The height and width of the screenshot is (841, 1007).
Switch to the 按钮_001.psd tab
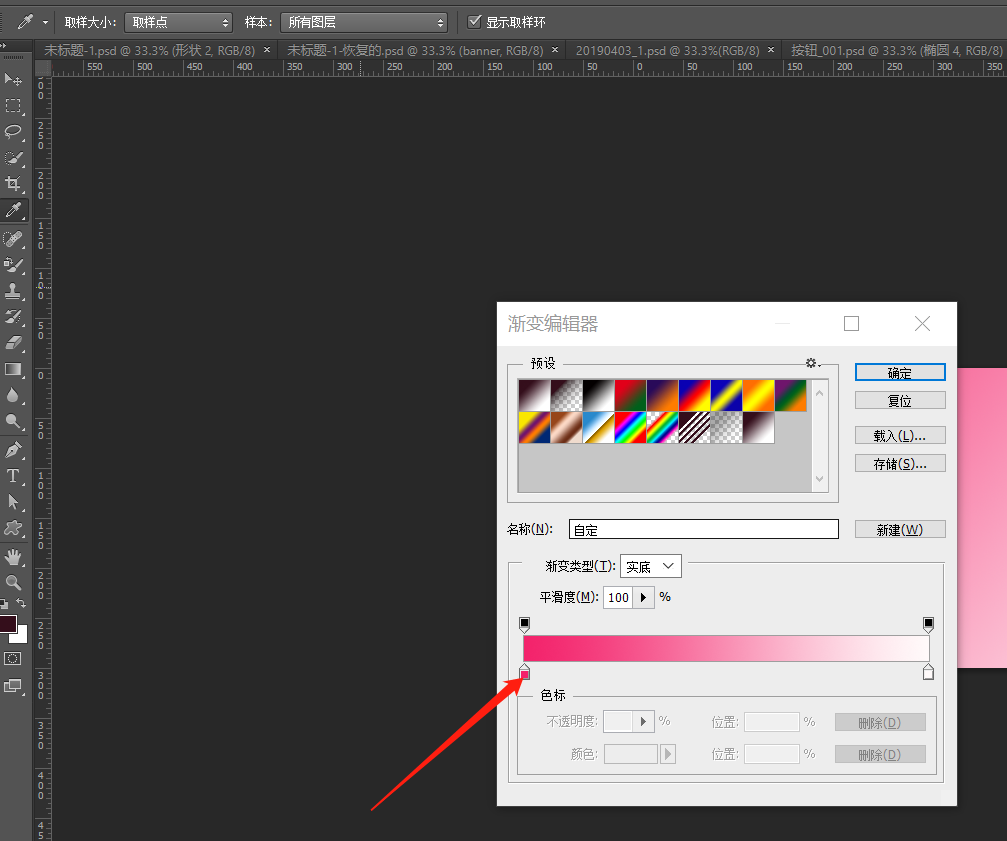tap(896, 50)
